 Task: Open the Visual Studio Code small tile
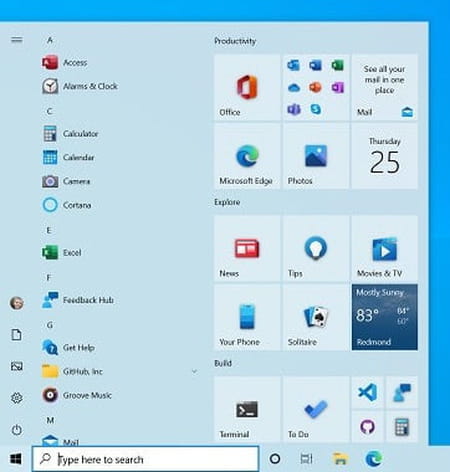[367, 392]
